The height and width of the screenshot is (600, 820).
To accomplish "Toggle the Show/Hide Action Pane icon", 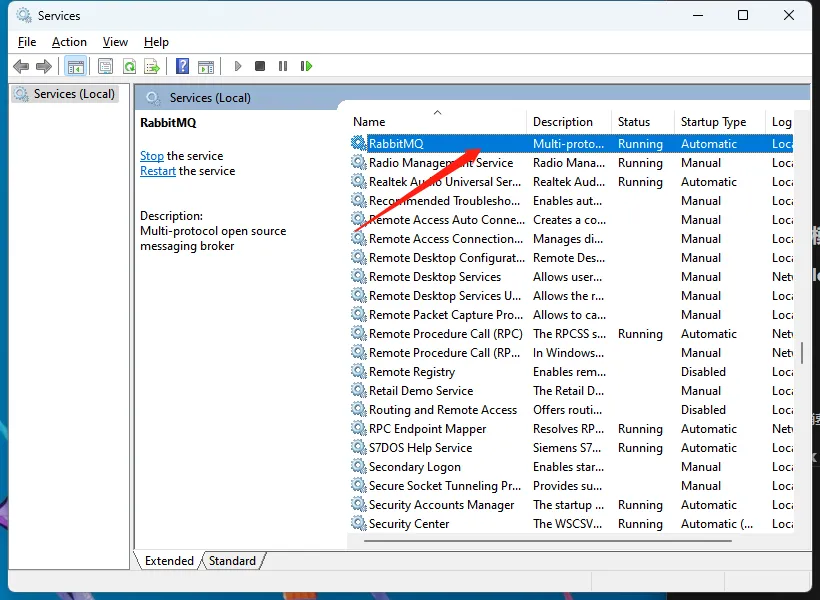I will (x=206, y=66).
